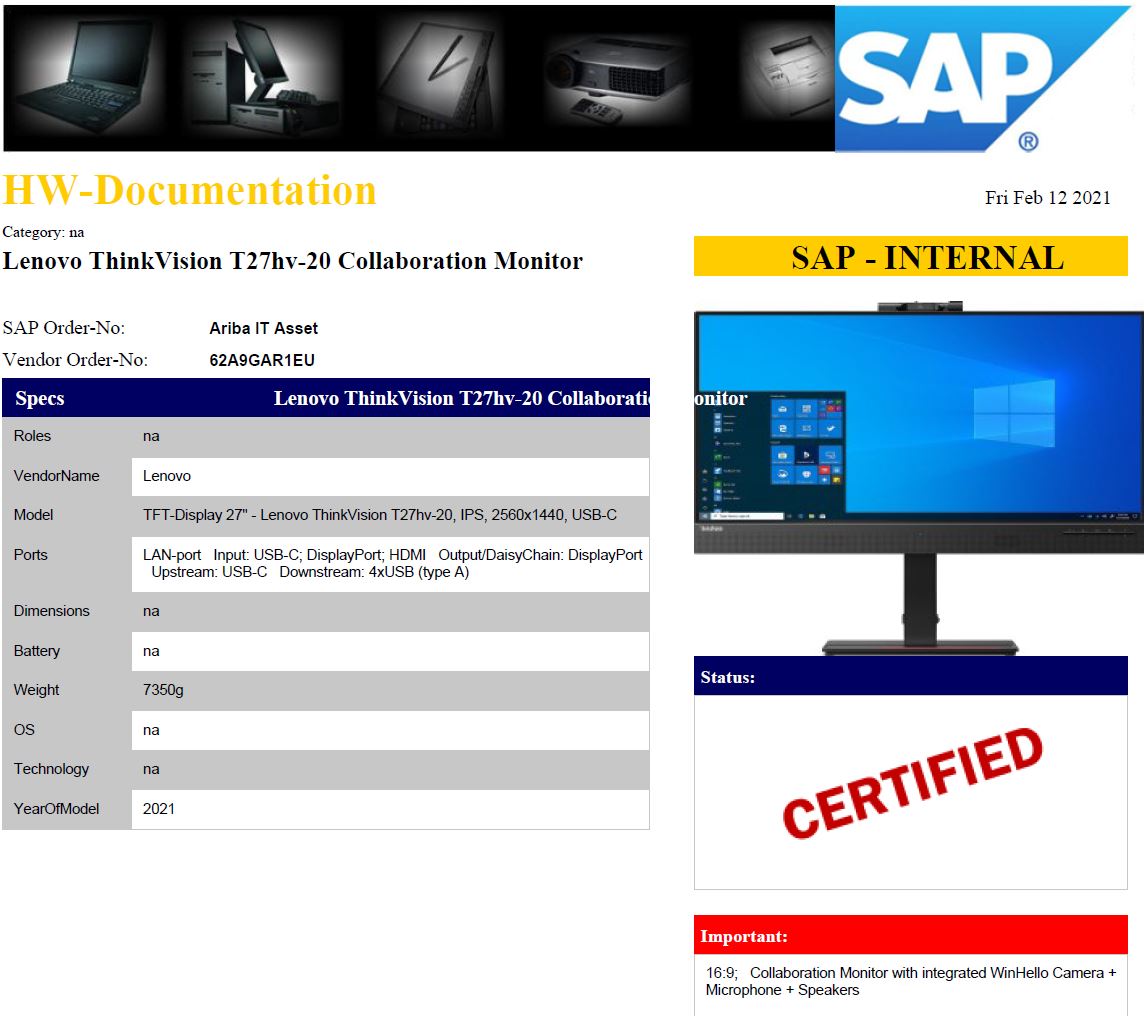Click the SAP logo

point(981,79)
